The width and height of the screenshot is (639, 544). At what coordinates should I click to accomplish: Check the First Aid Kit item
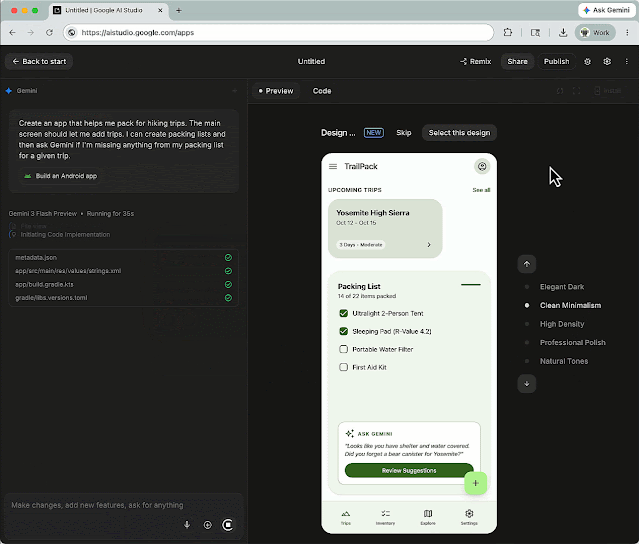(x=344, y=367)
